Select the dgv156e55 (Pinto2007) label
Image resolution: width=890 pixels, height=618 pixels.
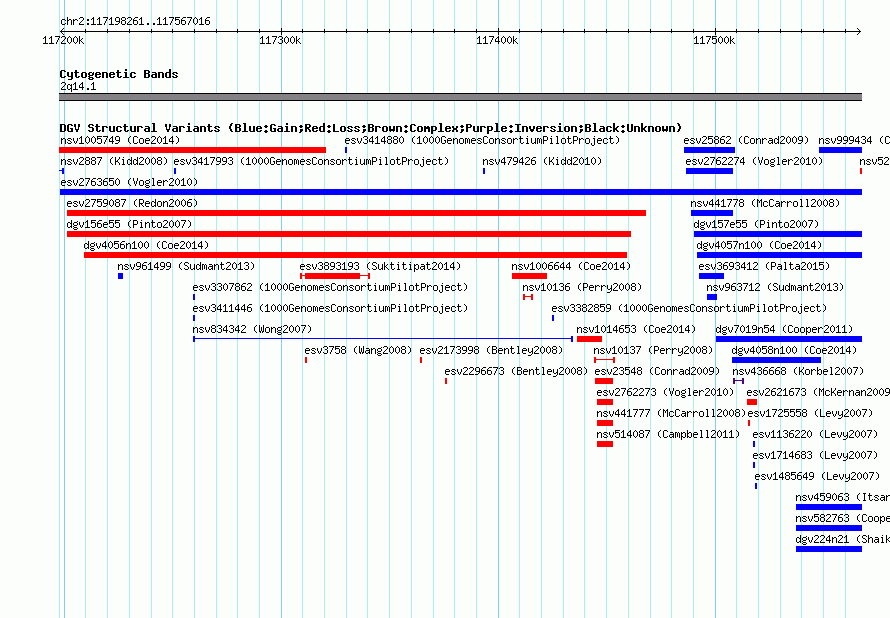tap(129, 224)
